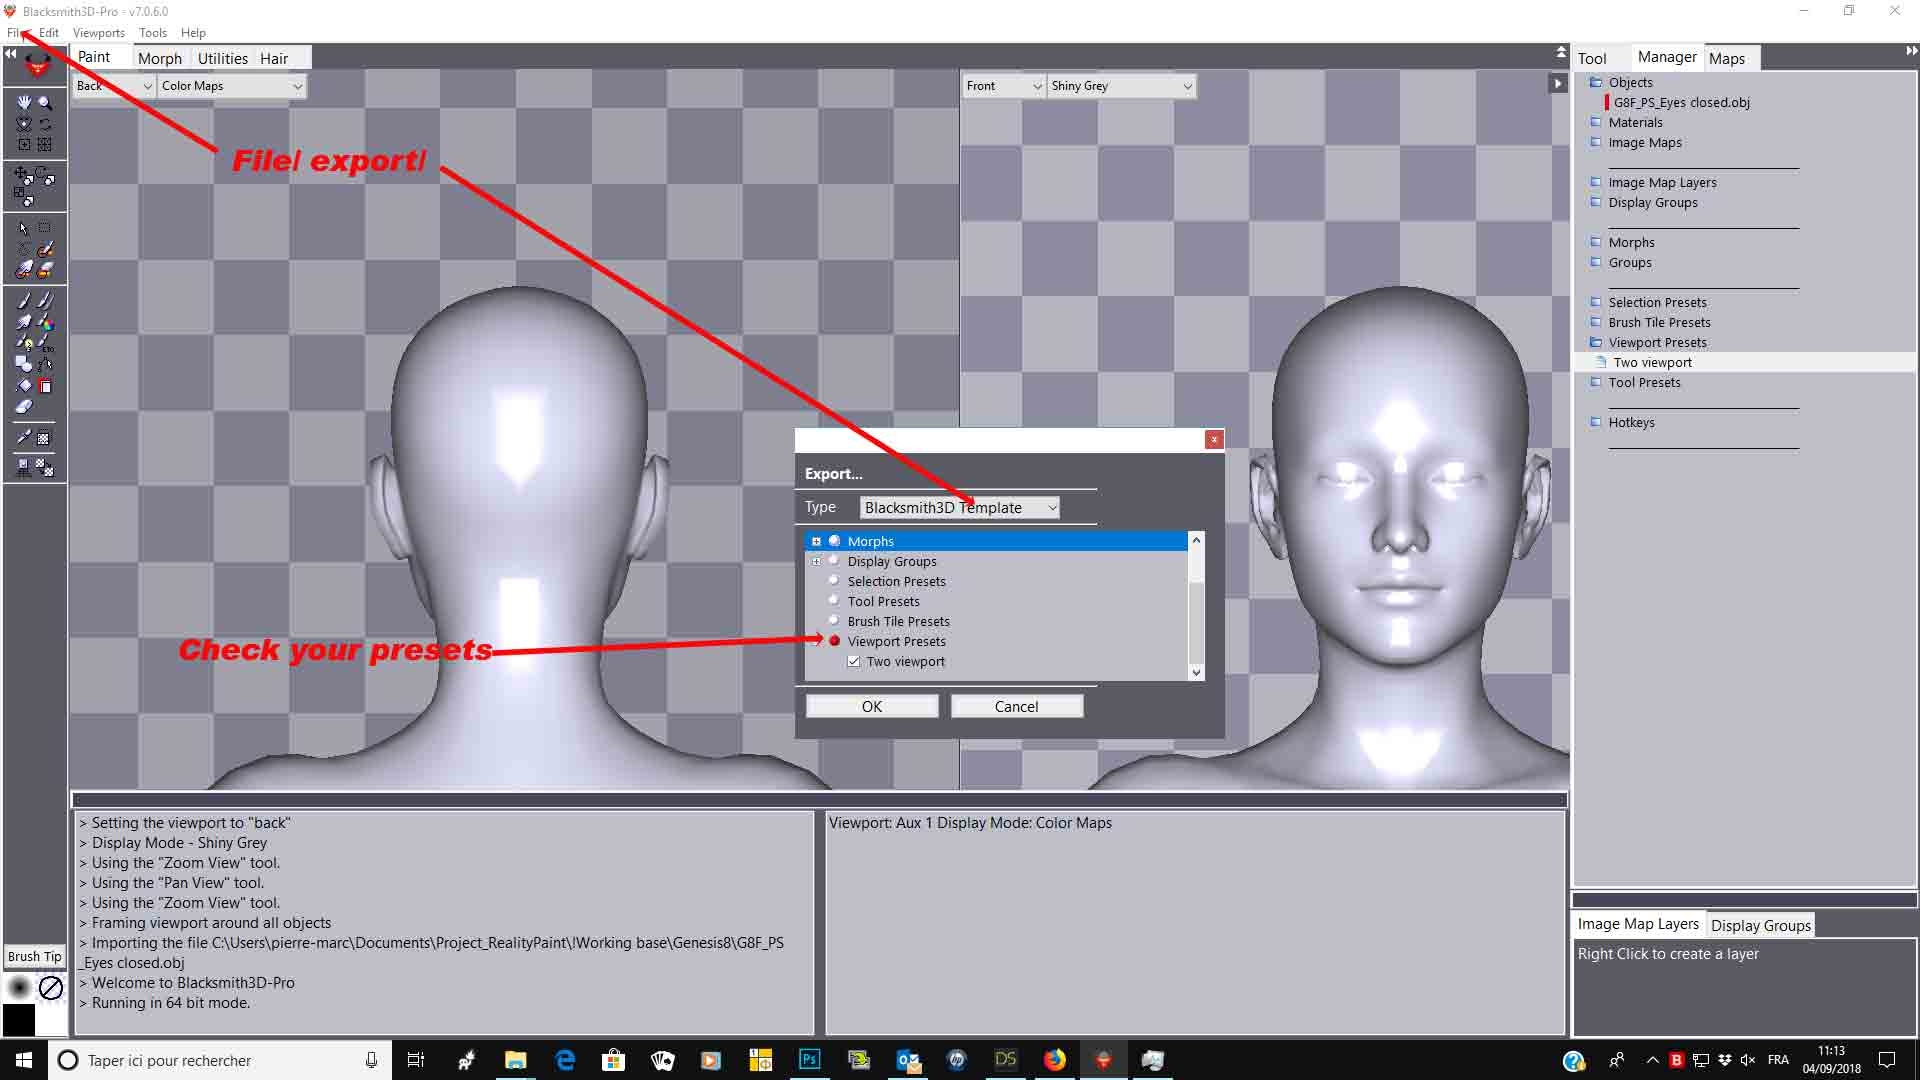Image resolution: width=1920 pixels, height=1080 pixels.
Task: Select the Display Groups radio in Export
Action: [x=834, y=561]
